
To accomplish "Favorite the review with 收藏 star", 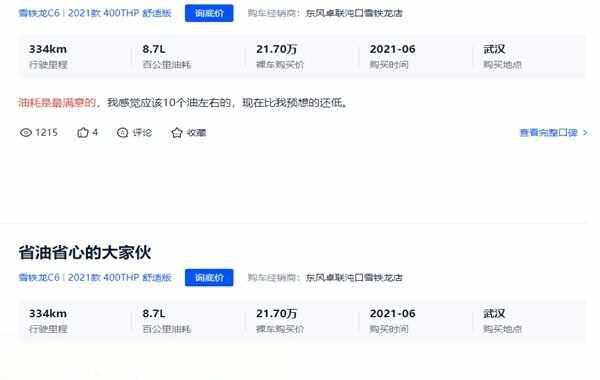I will coord(176,133).
